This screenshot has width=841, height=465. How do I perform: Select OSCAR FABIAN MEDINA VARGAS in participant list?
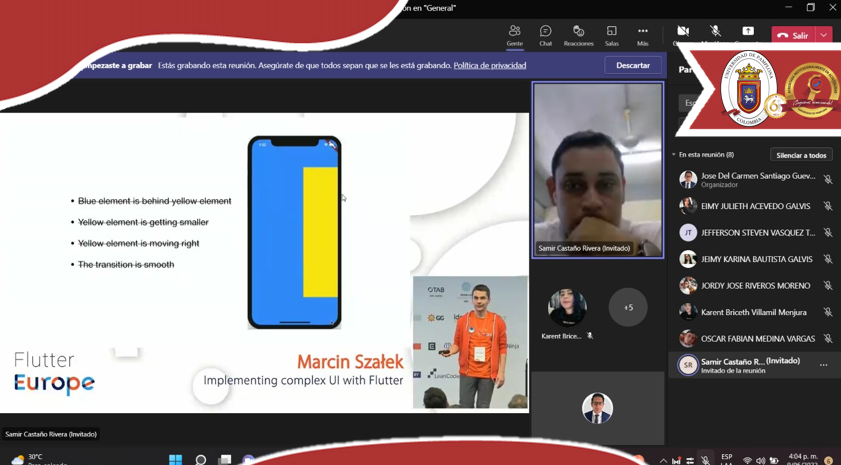click(x=757, y=339)
